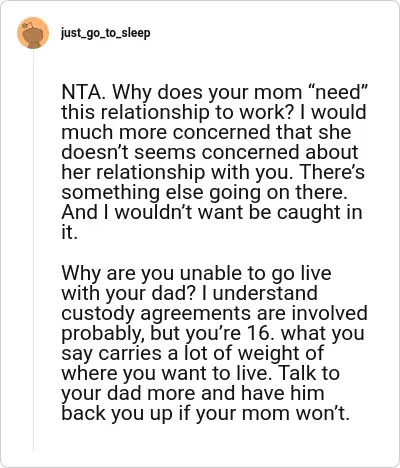Viewport: 400px width, 468px height.
Task: Click the line "And I wouldn't want be caught in"
Action: (212, 212)
